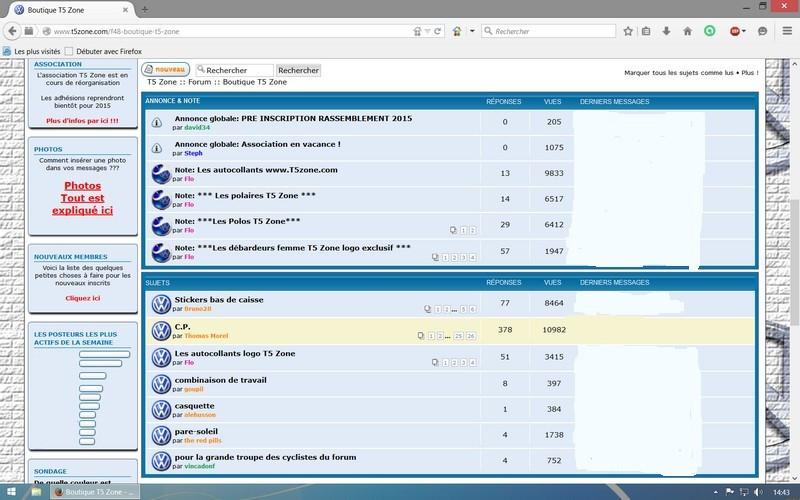Open dropdown arrow next to colored house icon
Screen dimensions: 800x500
472,31
